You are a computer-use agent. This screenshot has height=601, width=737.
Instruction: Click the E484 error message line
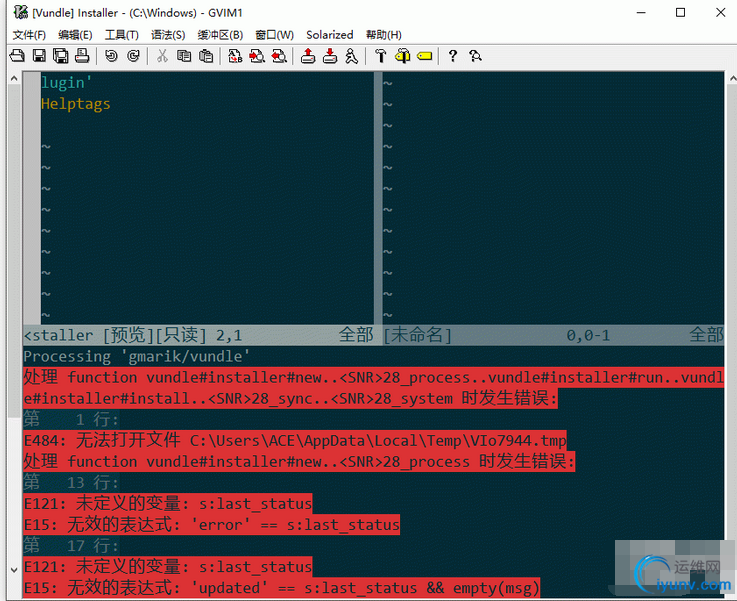(295, 440)
